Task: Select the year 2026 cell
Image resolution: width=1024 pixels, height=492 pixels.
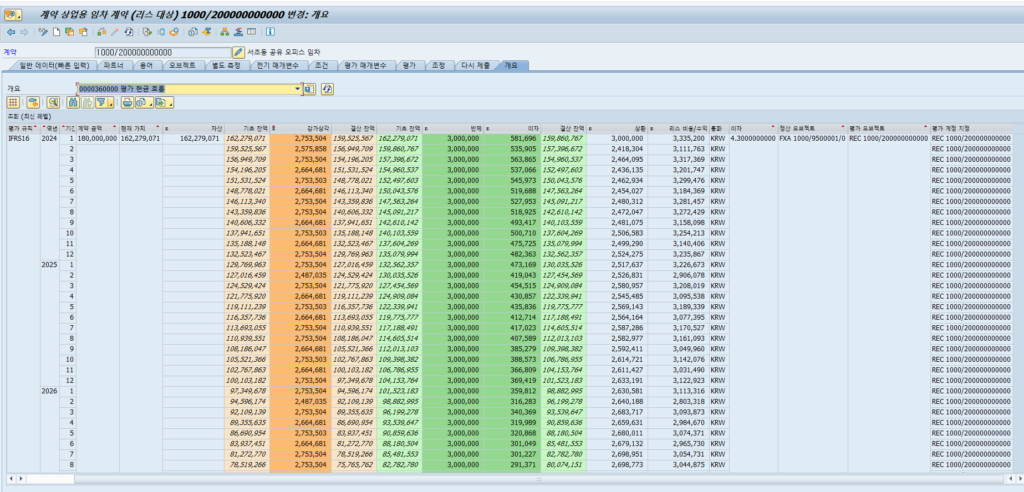Action: click(x=50, y=391)
